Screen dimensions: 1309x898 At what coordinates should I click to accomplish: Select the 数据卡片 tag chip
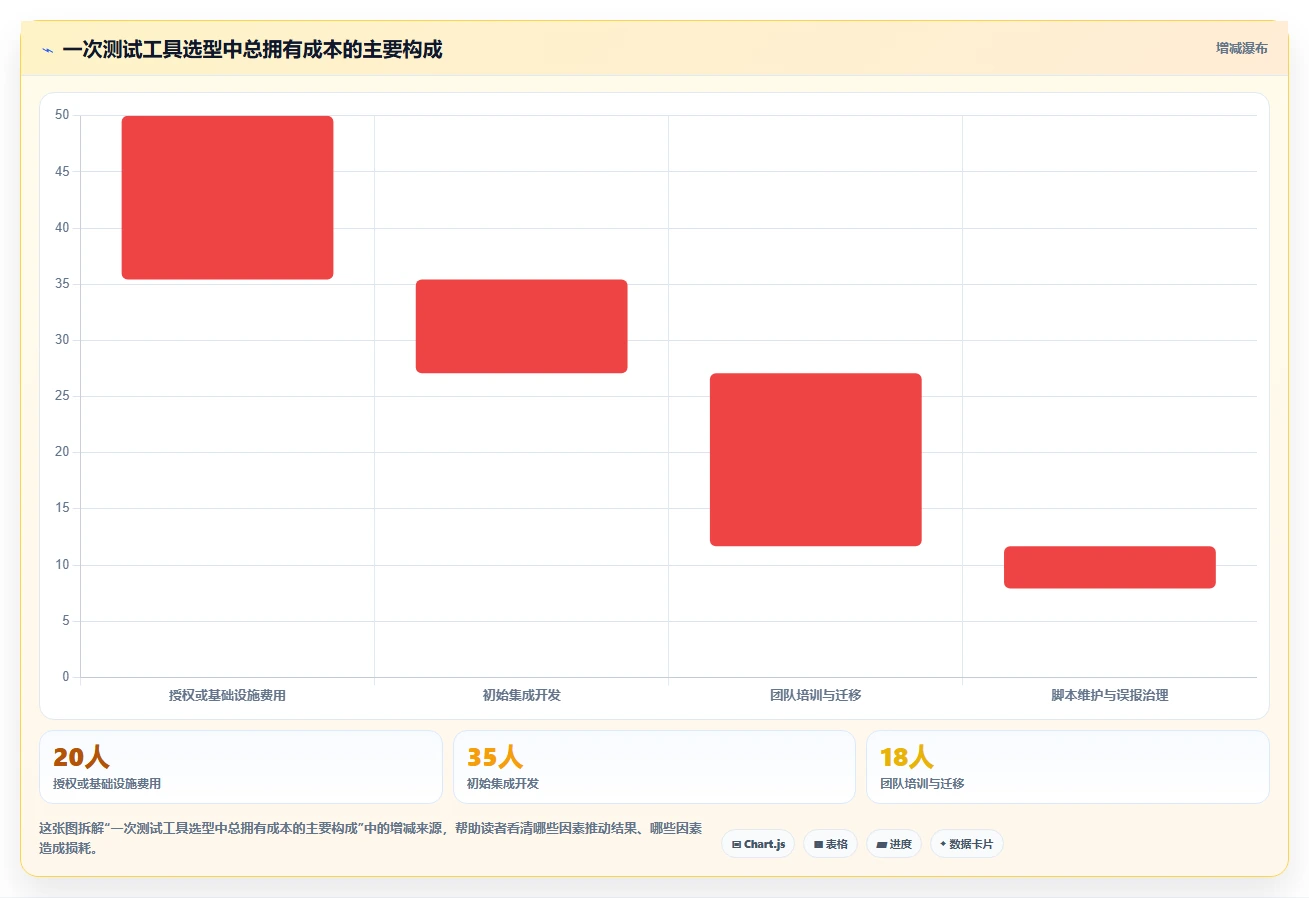pyautogui.click(x=966, y=844)
